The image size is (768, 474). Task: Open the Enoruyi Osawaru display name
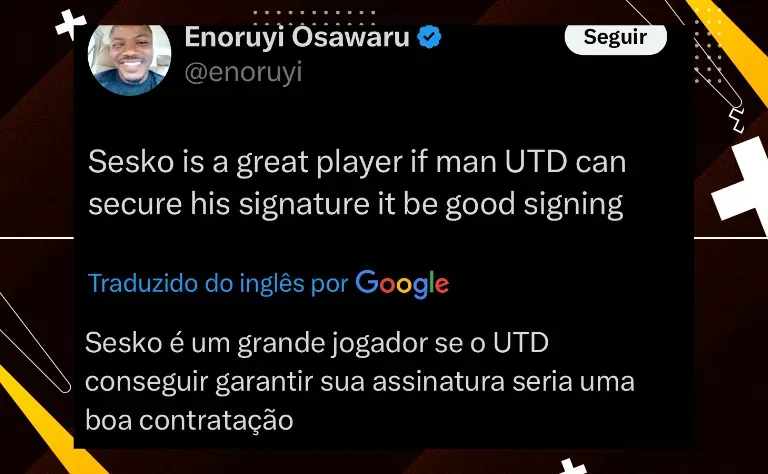[297, 37]
